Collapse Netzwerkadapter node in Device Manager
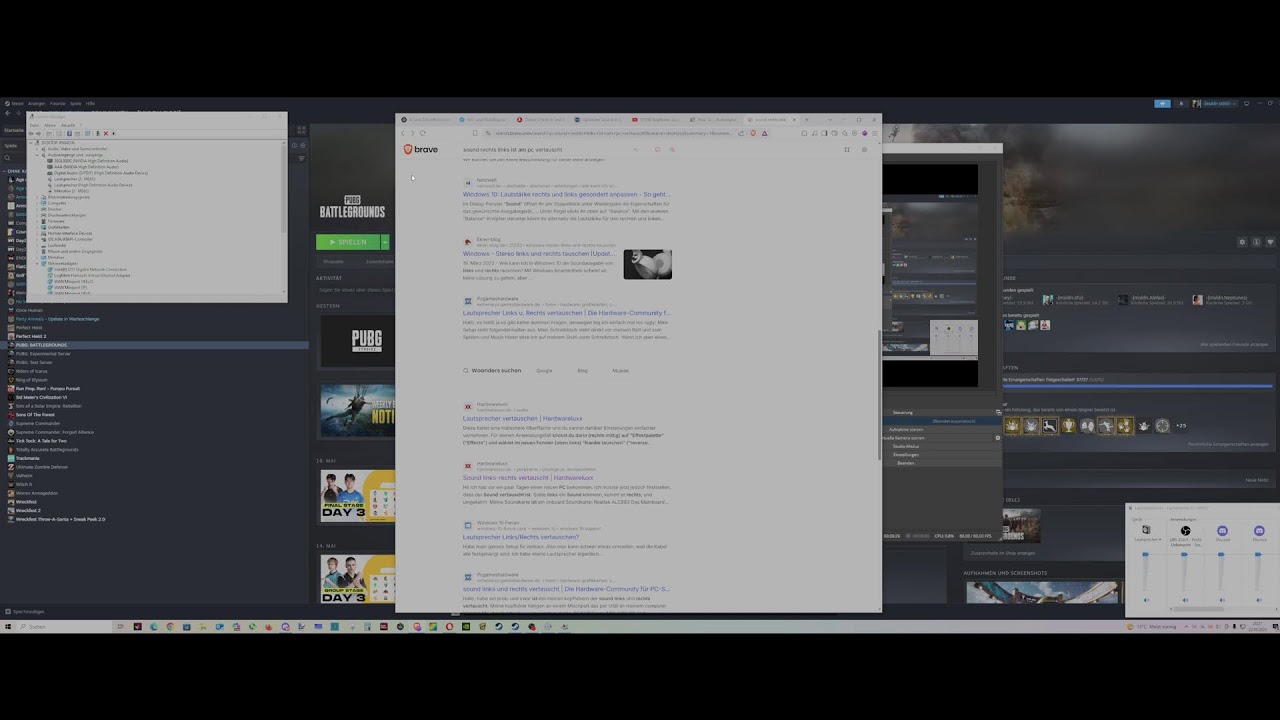 click(x=37, y=263)
